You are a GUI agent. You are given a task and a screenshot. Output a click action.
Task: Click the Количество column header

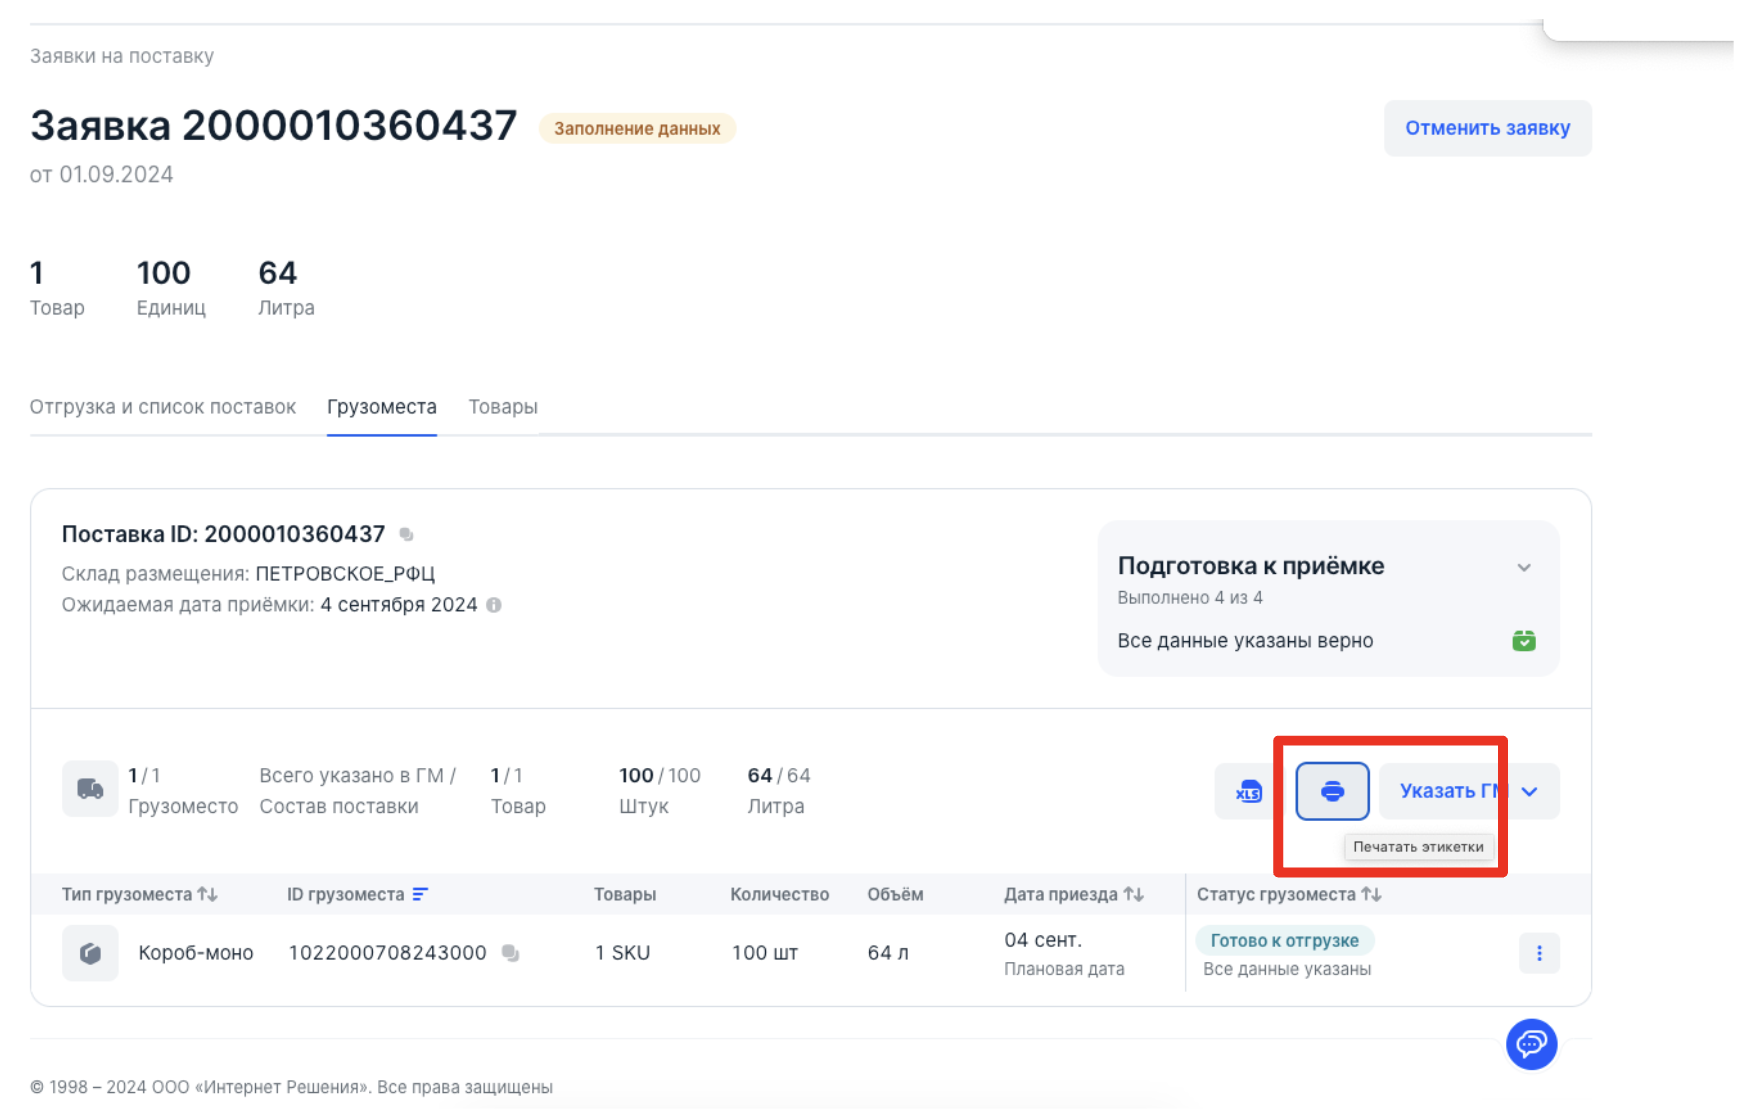(x=780, y=894)
